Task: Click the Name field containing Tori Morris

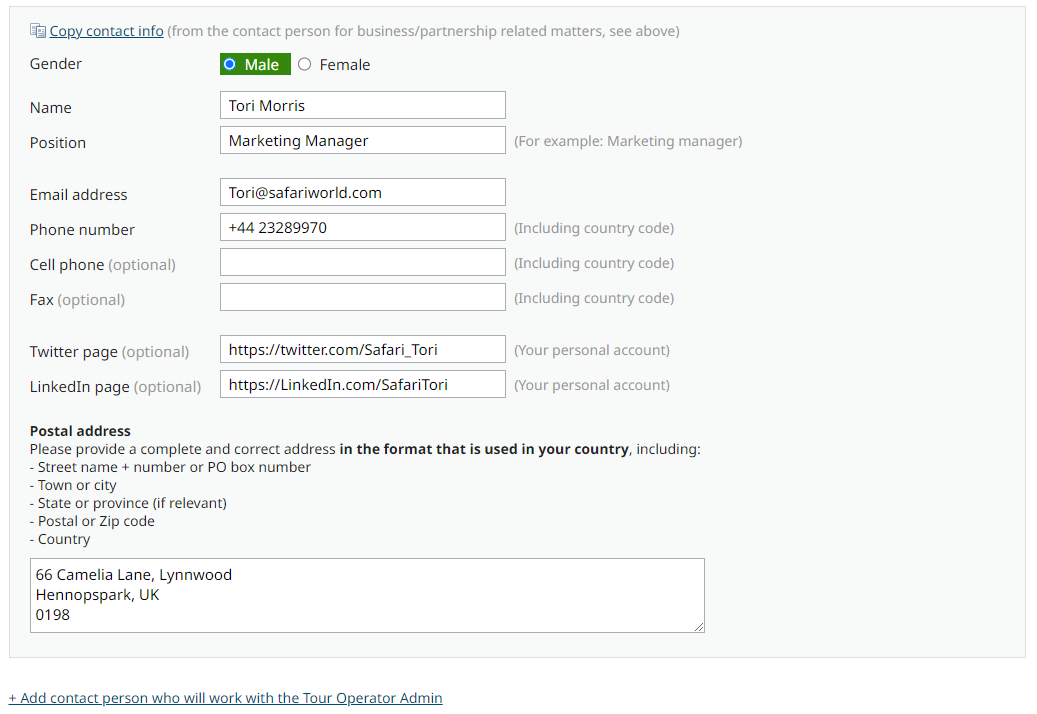Action: tap(362, 105)
